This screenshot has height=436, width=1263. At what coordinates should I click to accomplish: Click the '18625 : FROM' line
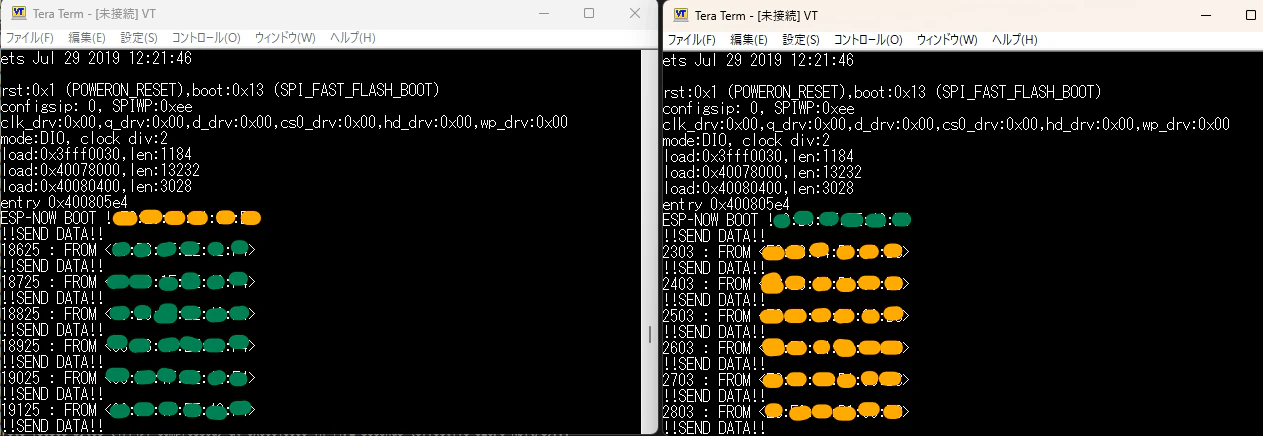point(128,250)
